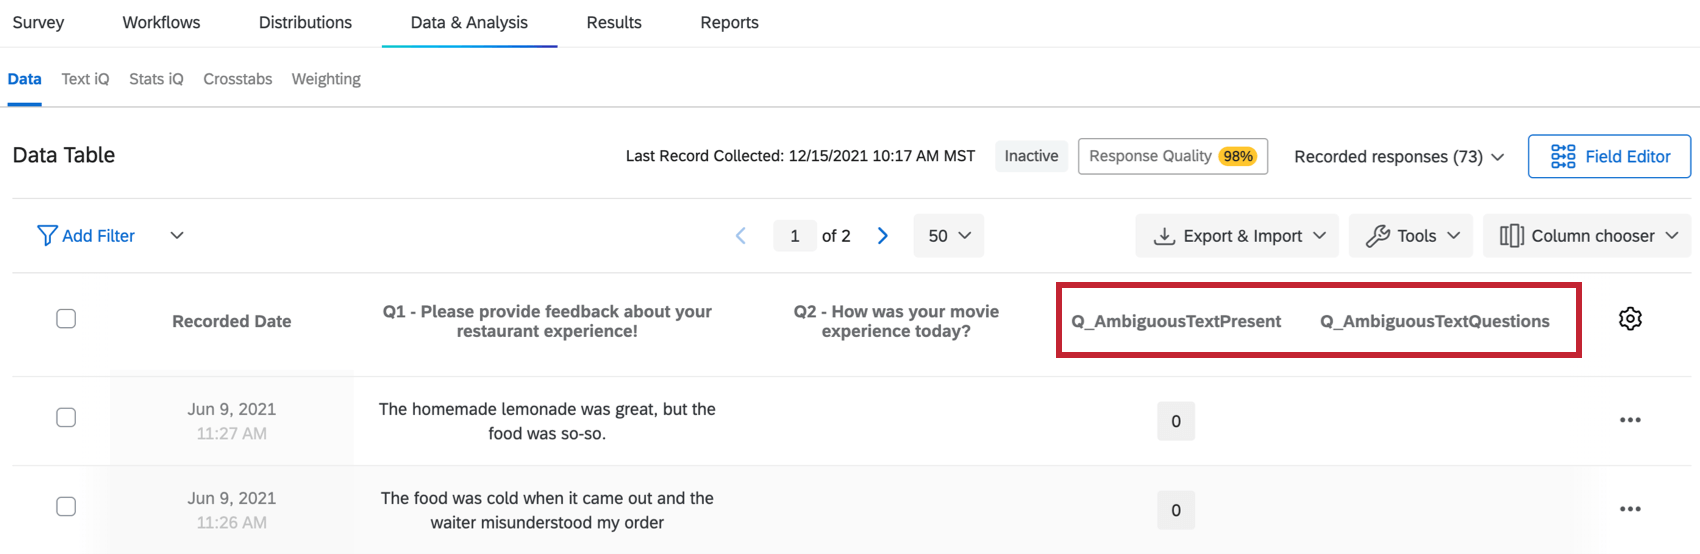Expand the arrow beside Add Filter
The image size is (1700, 554).
[177, 236]
